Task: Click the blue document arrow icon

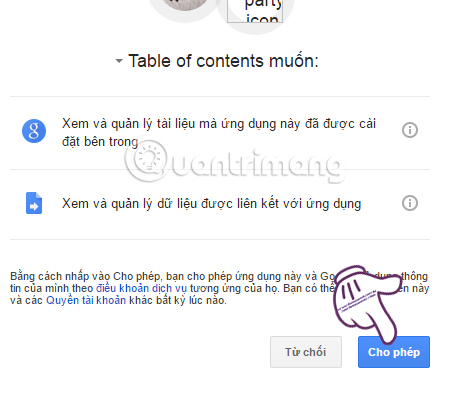Action: coord(34,203)
